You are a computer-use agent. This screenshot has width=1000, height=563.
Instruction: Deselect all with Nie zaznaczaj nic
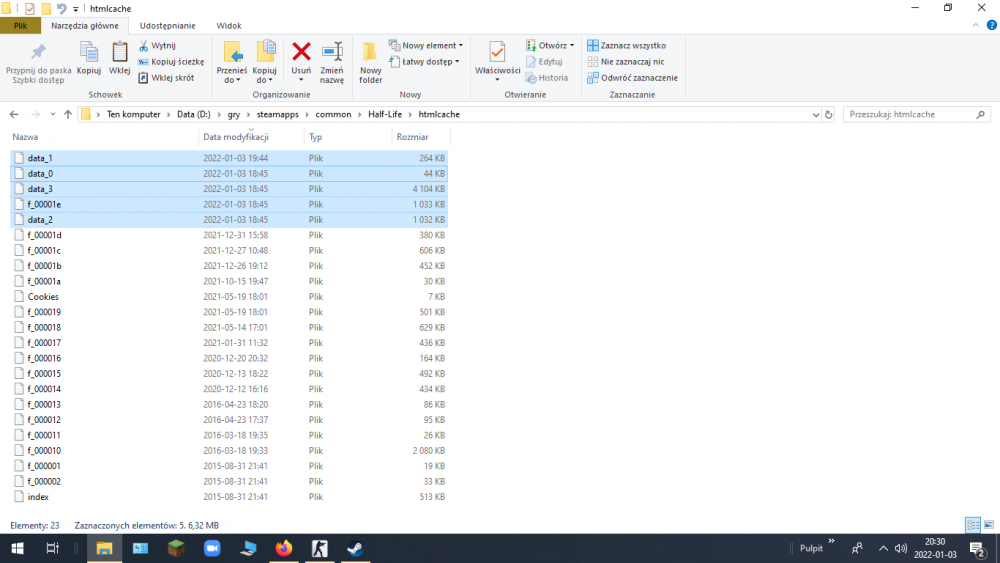pyautogui.click(x=626, y=61)
